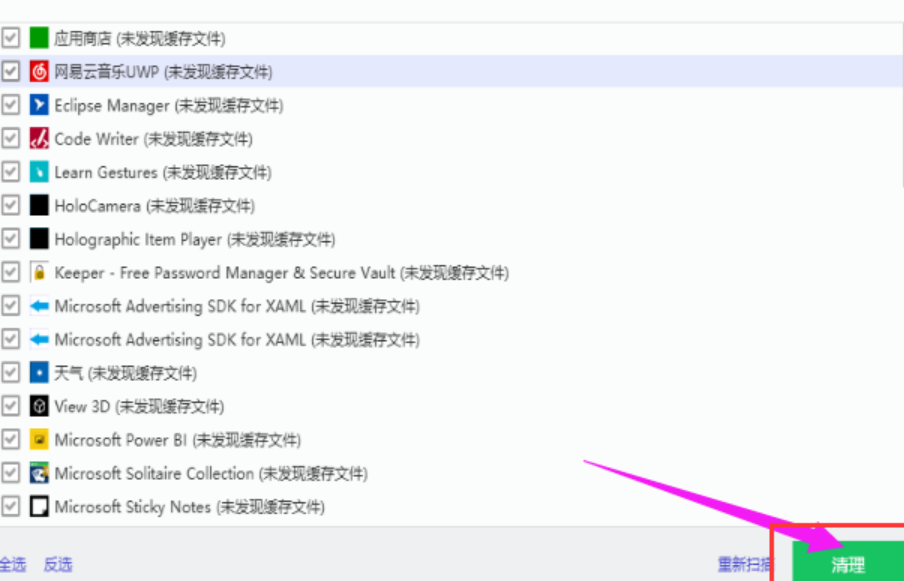Click the Keeper password manager lock icon

[x=39, y=272]
